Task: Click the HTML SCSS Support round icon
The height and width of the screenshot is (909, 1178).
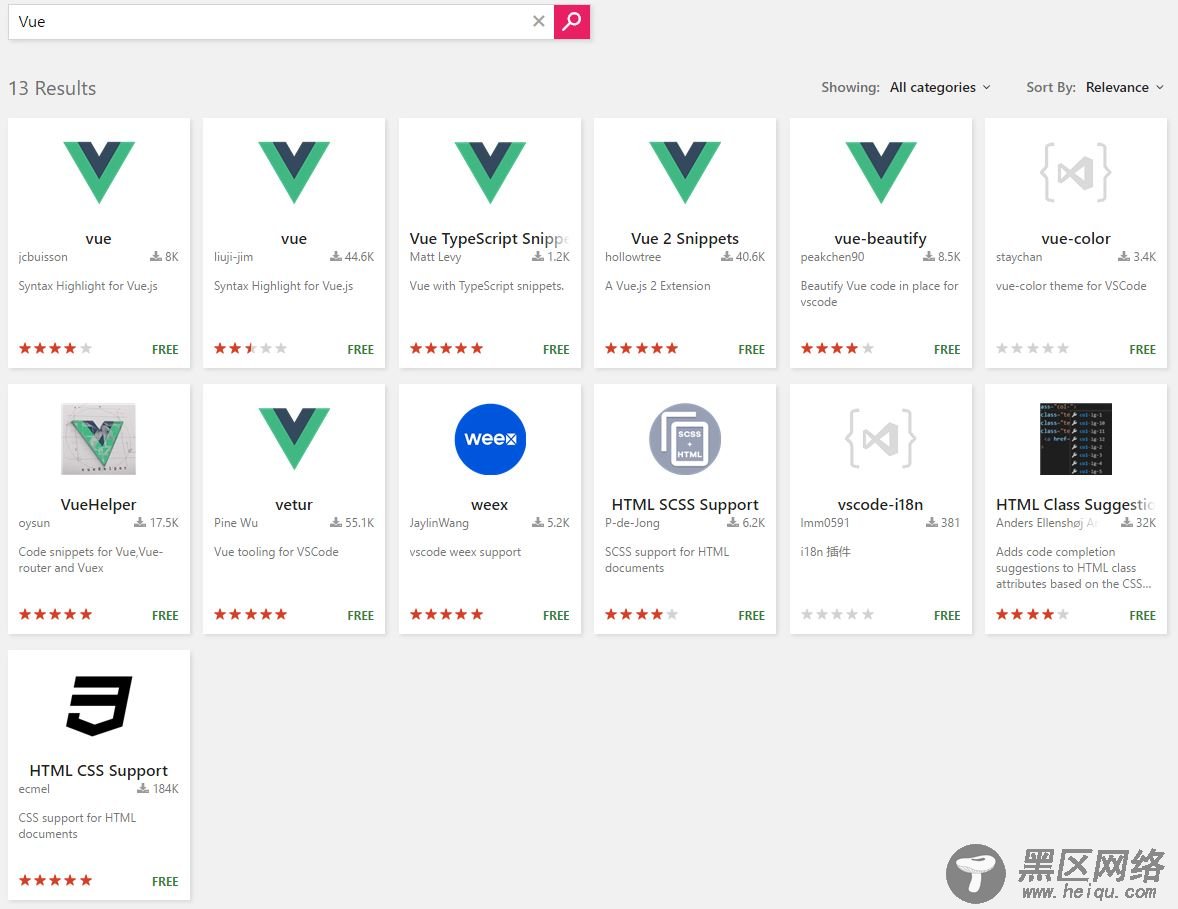Action: click(x=685, y=439)
